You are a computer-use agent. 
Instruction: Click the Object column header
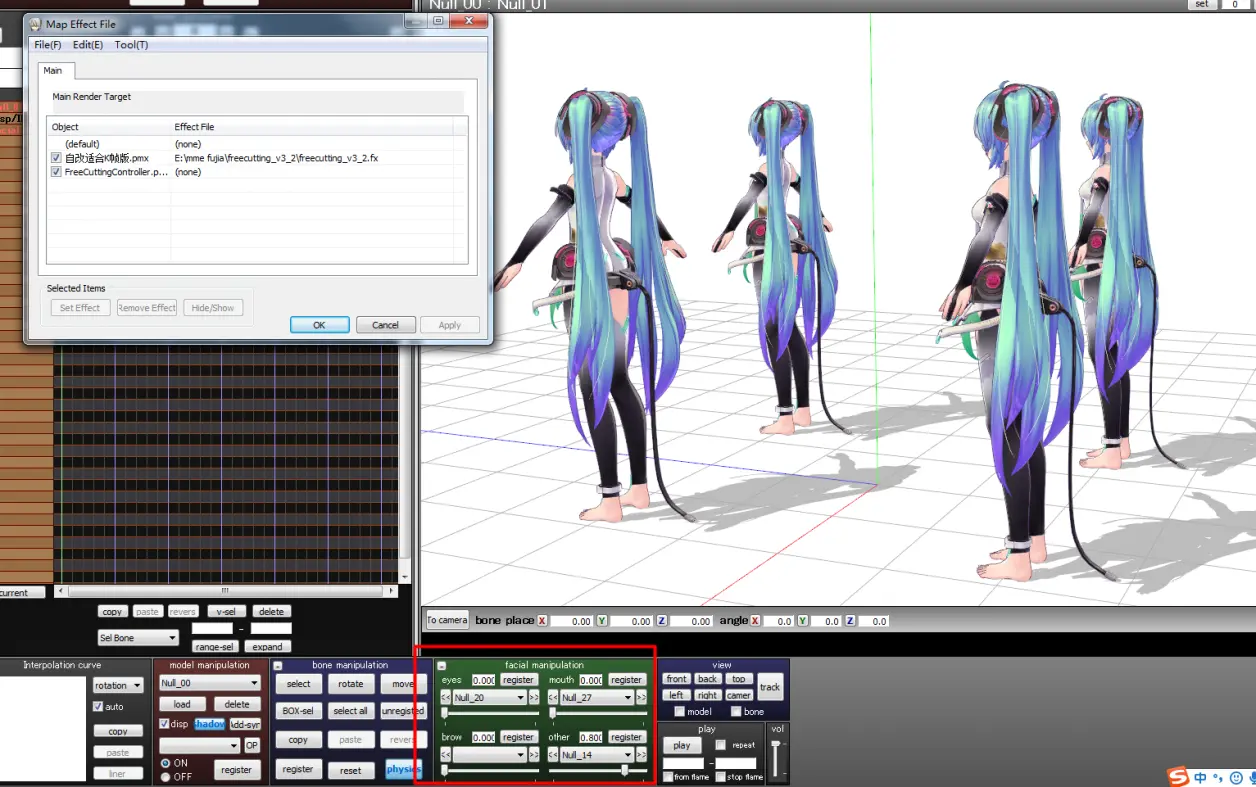pyautogui.click(x=110, y=127)
